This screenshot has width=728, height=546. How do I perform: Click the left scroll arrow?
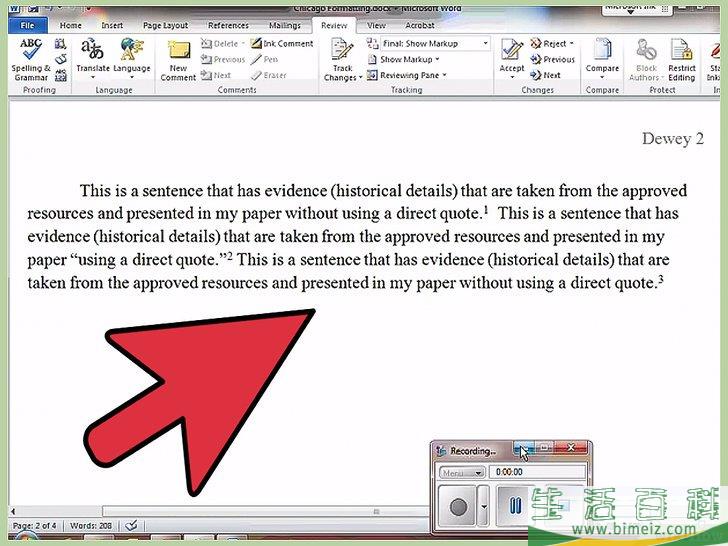13,512
